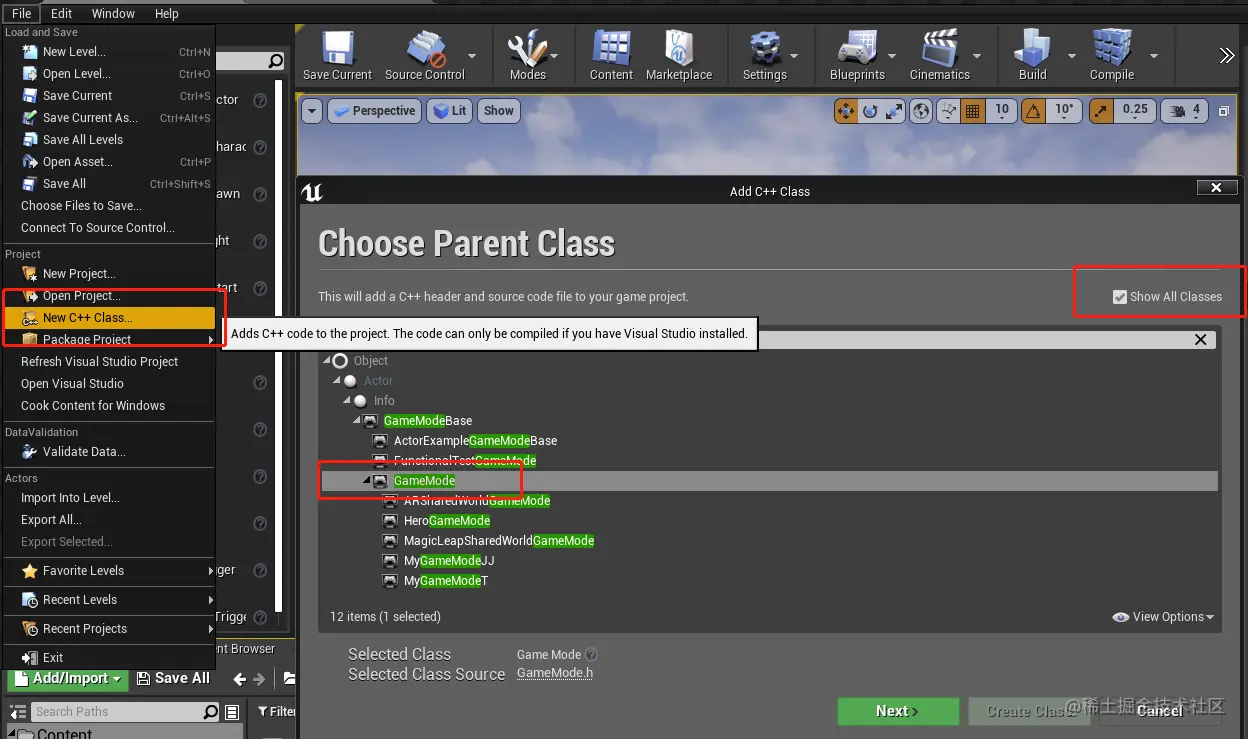The image size is (1248, 739).
Task: Open Source Control toolbar icon
Action: 425,55
